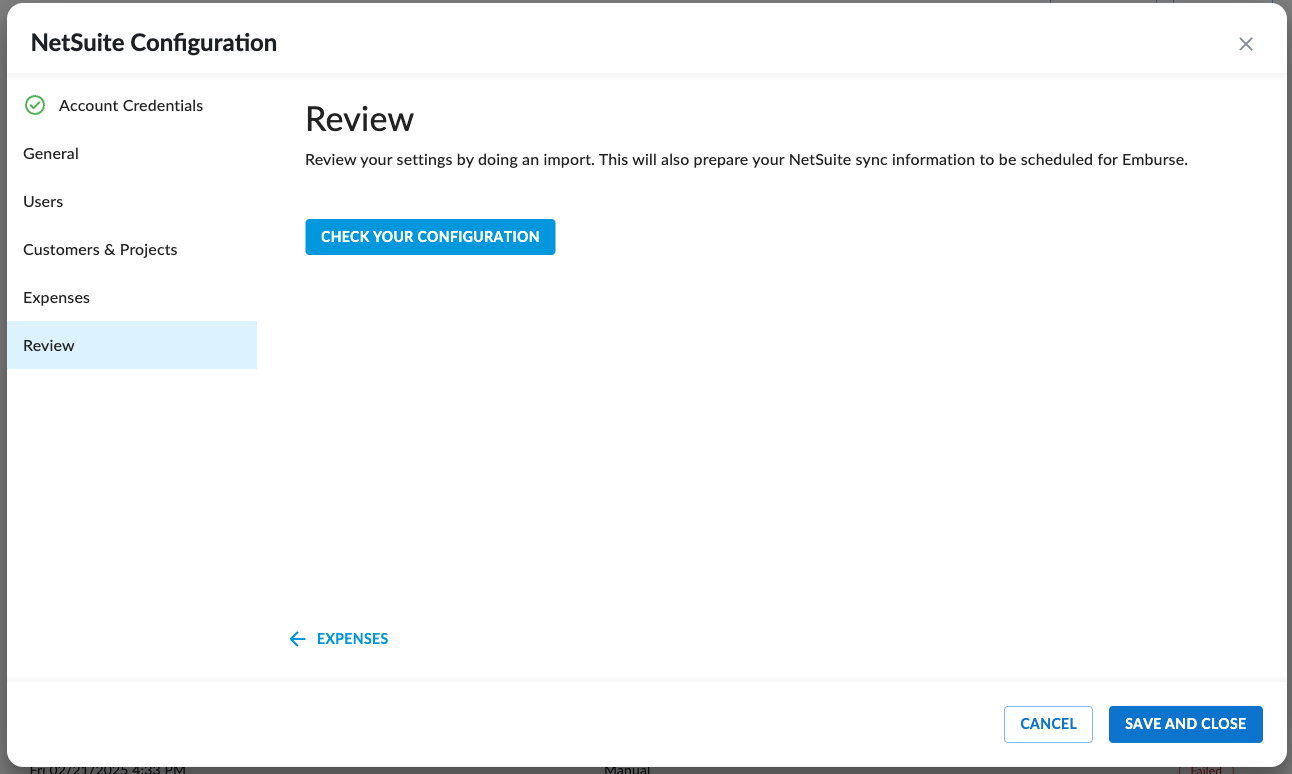Click the 'Review your settings' description text
This screenshot has height=774, width=1292.
coord(746,160)
